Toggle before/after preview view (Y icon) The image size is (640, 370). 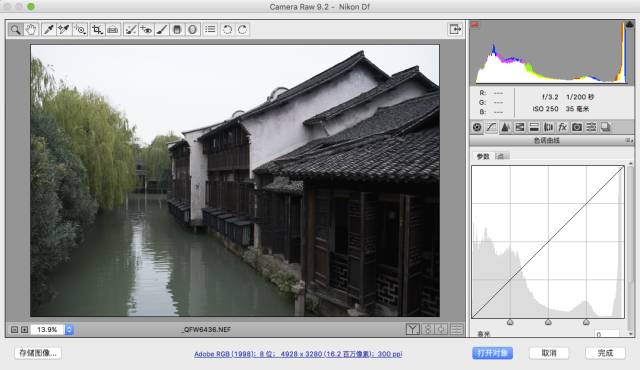pyautogui.click(x=413, y=329)
